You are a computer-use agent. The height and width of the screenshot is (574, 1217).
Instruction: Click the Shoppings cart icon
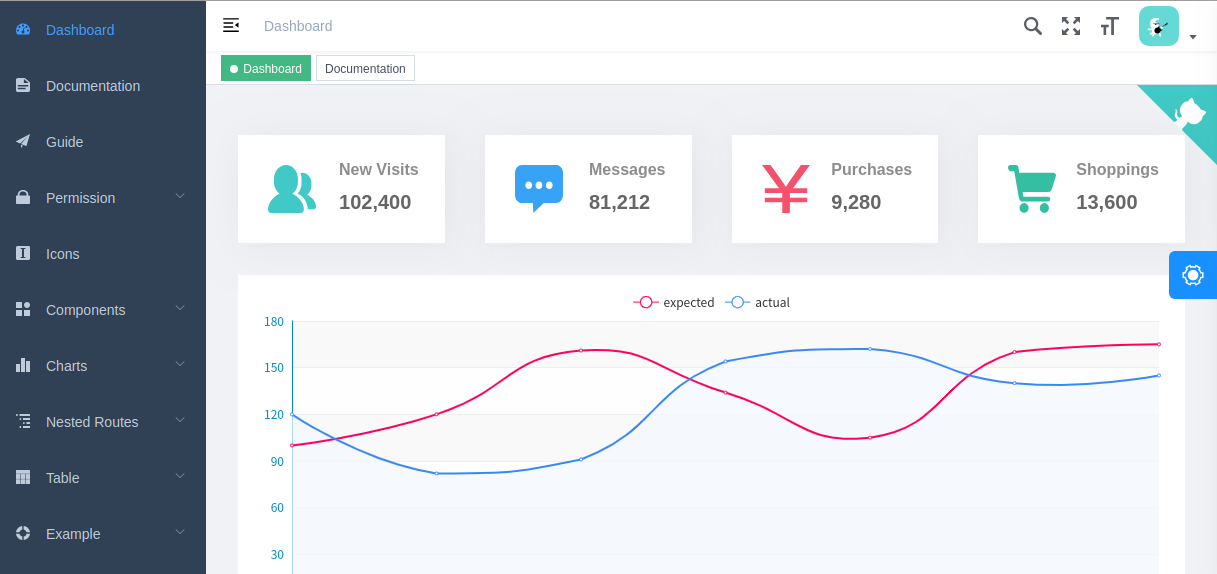coord(1031,189)
